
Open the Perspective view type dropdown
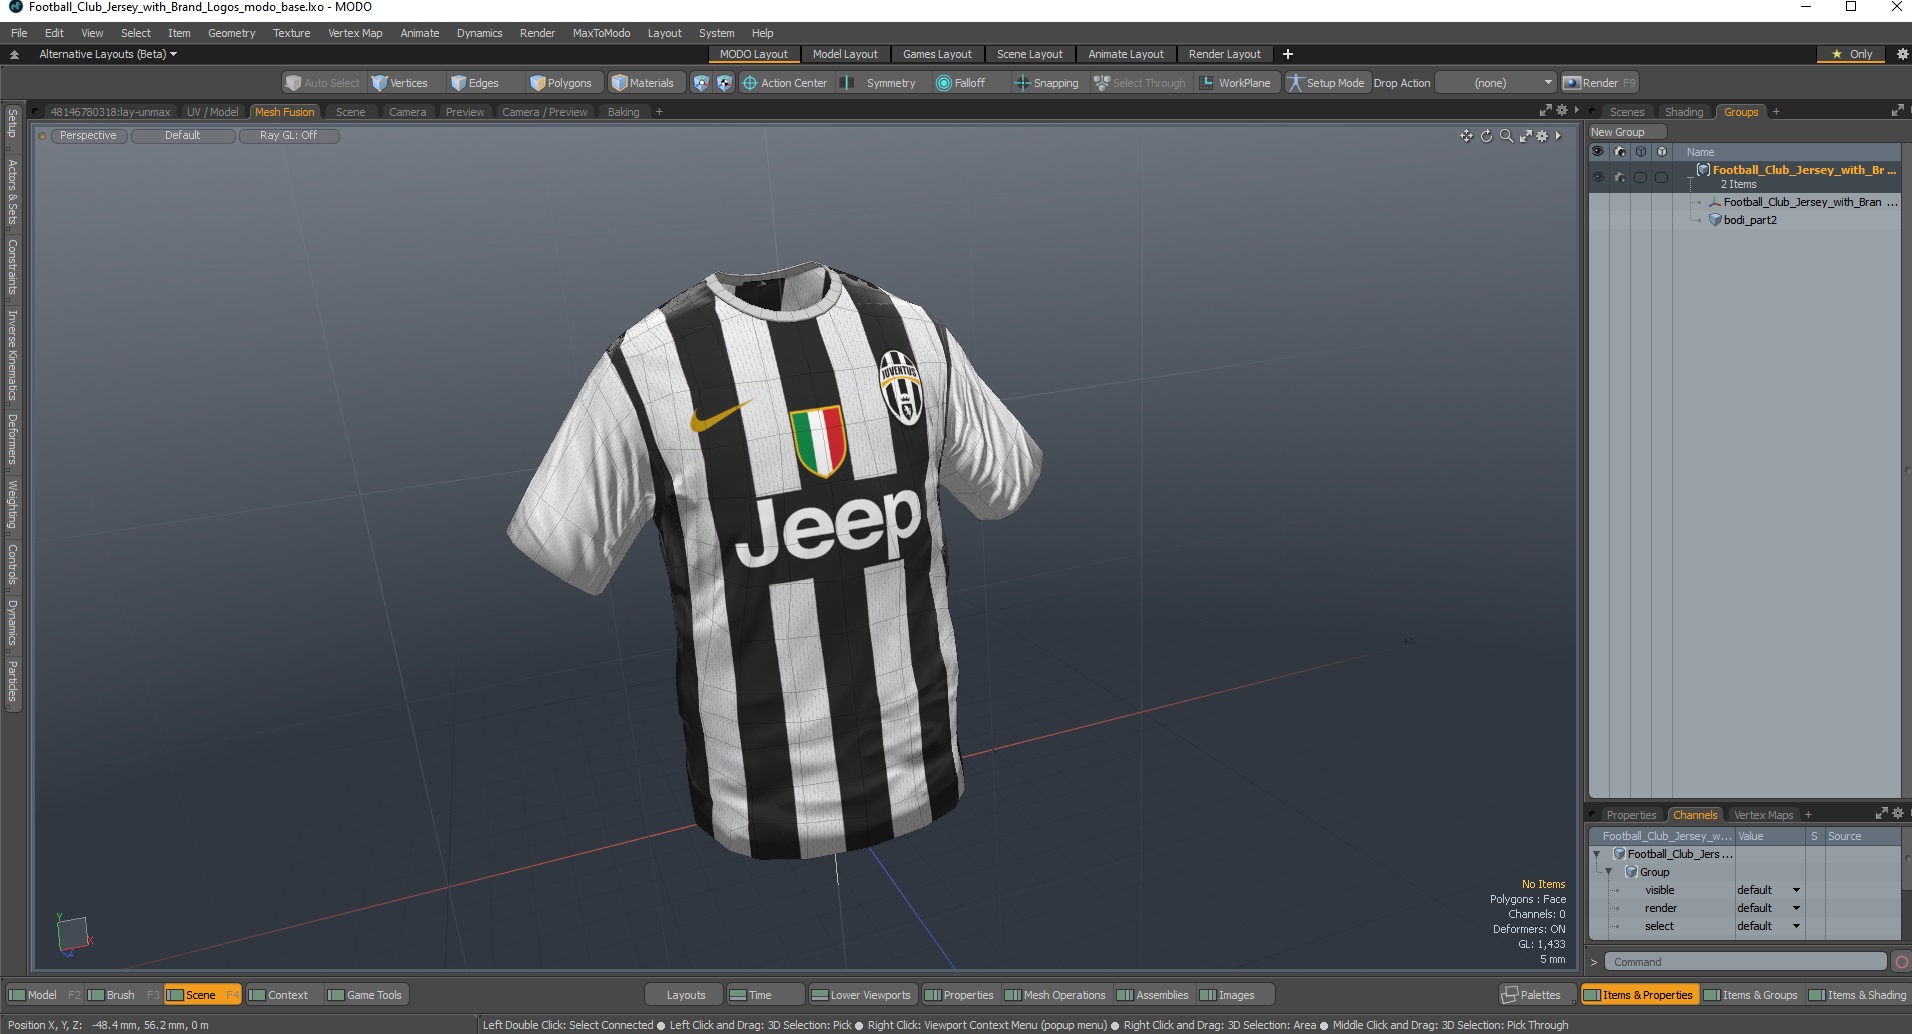[88, 136]
